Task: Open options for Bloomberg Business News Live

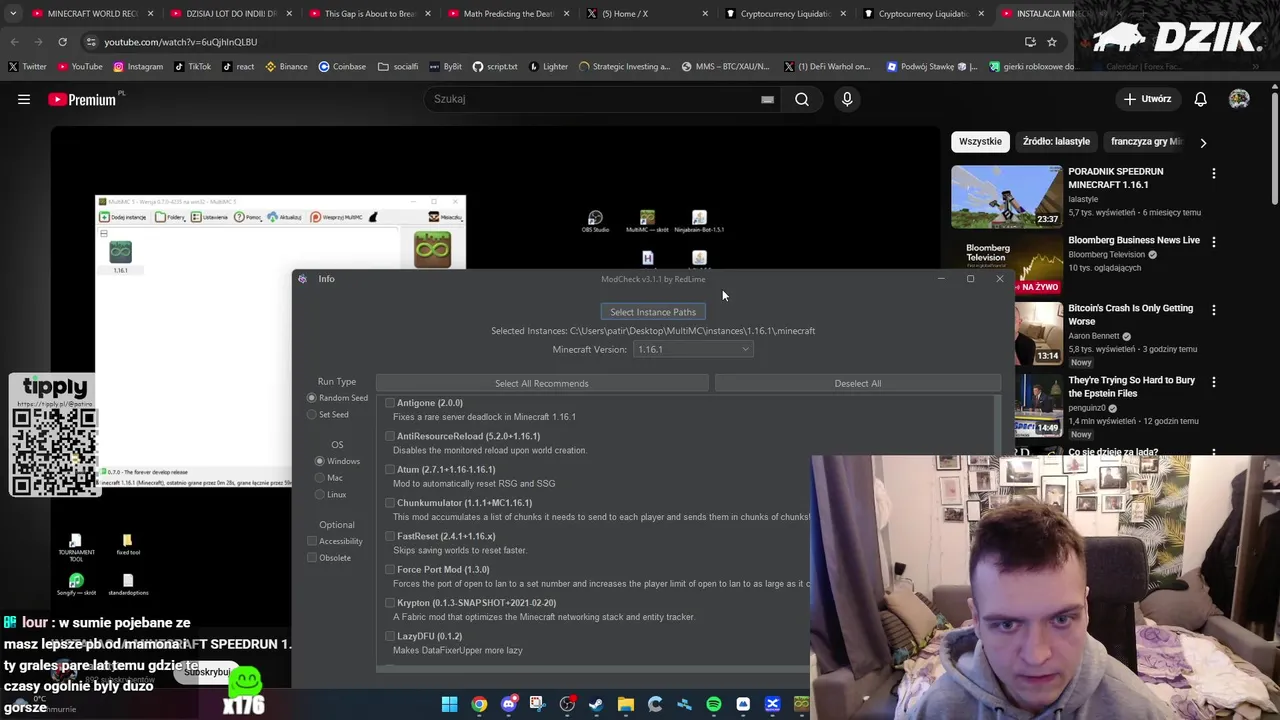Action: click(x=1214, y=242)
